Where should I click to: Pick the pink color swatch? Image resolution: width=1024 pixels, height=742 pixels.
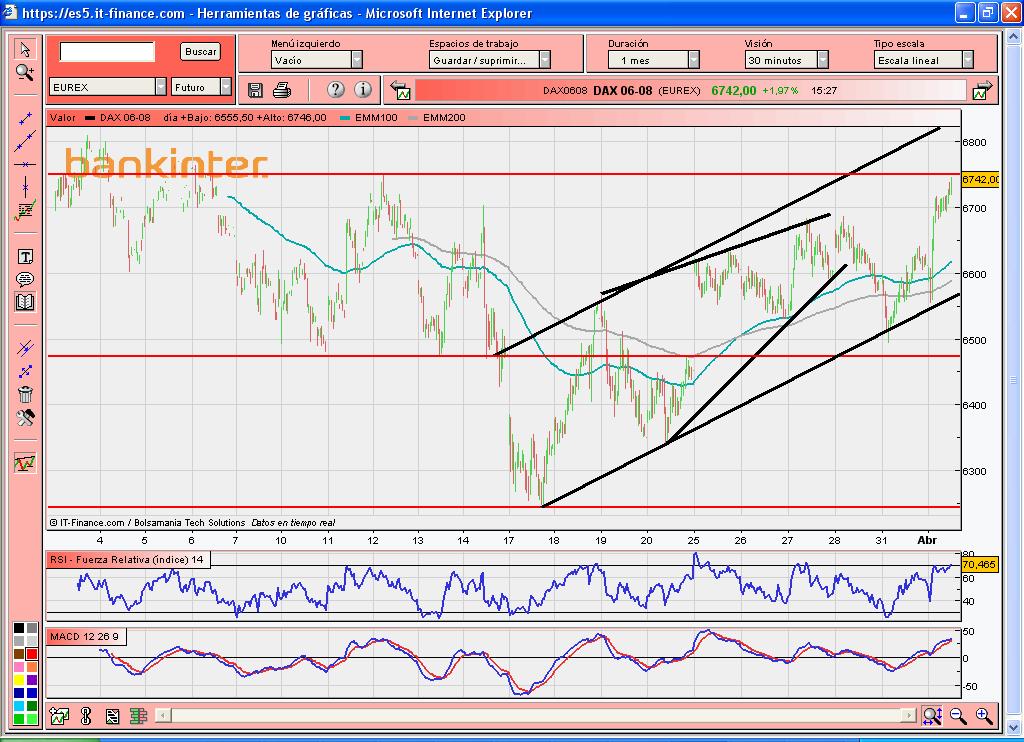pyautogui.click(x=19, y=667)
